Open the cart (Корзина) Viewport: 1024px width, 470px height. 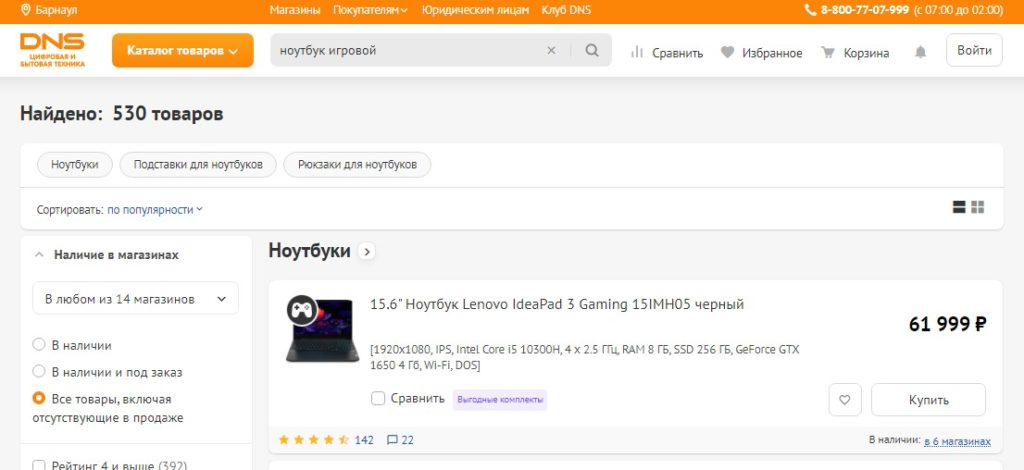tap(854, 52)
